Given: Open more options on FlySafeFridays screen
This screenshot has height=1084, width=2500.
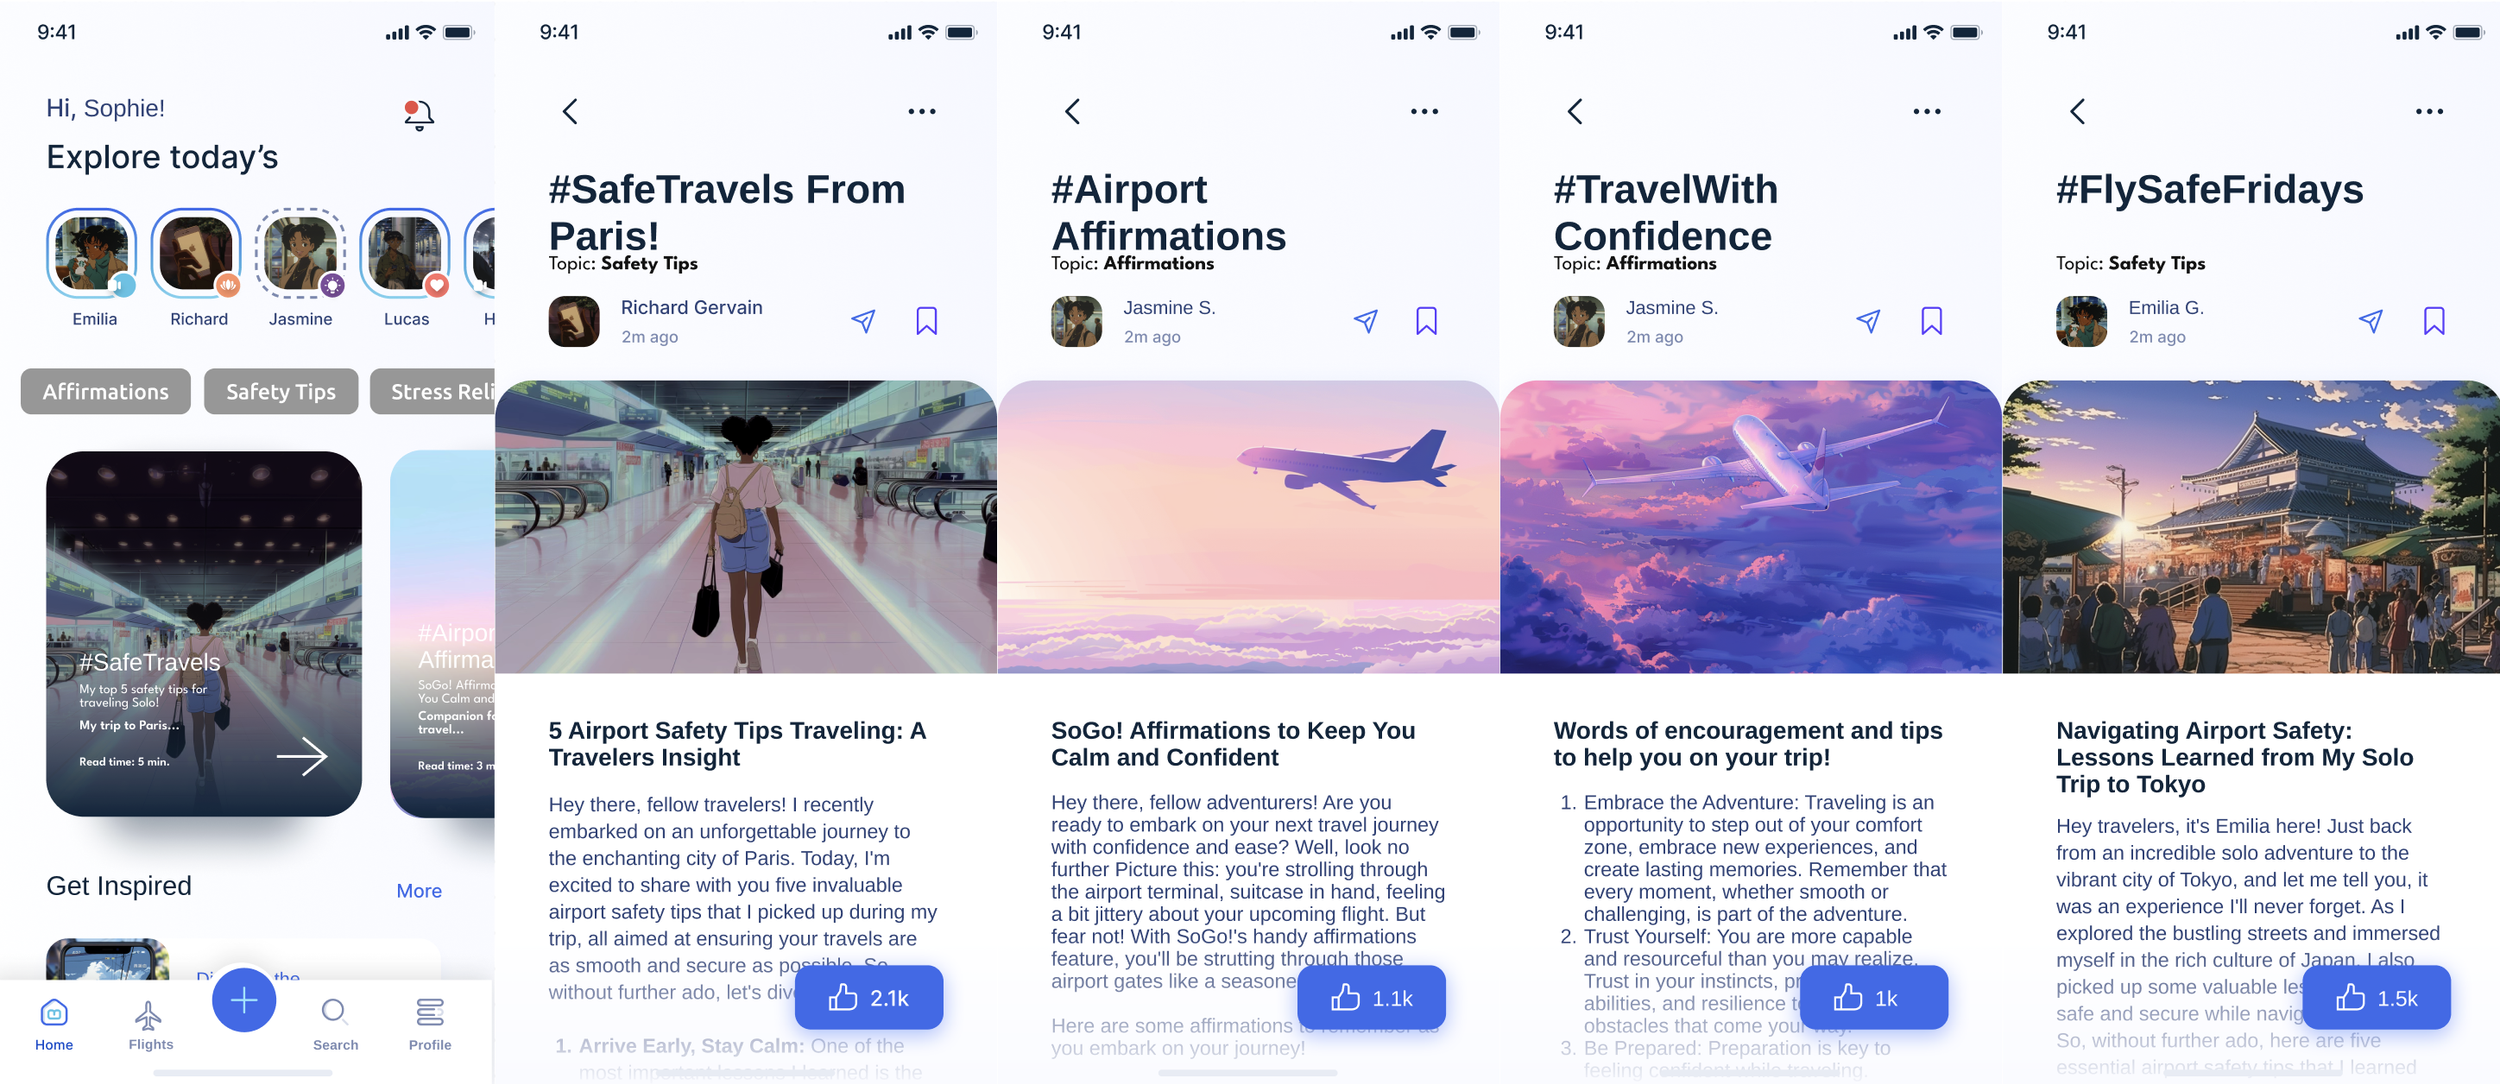Looking at the screenshot, I should tap(2429, 111).
